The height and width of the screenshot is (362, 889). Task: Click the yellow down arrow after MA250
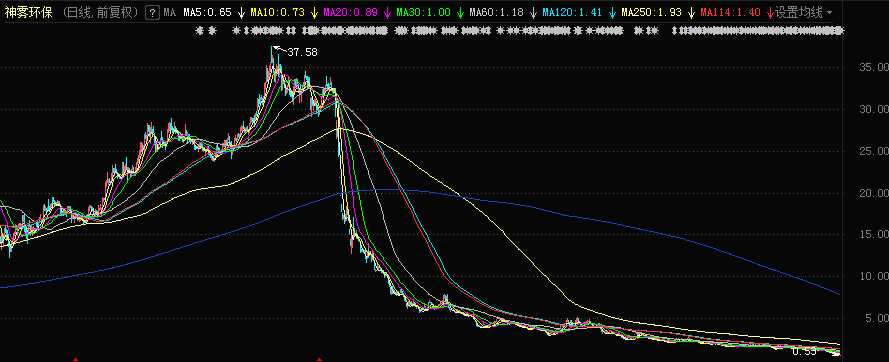(x=691, y=12)
